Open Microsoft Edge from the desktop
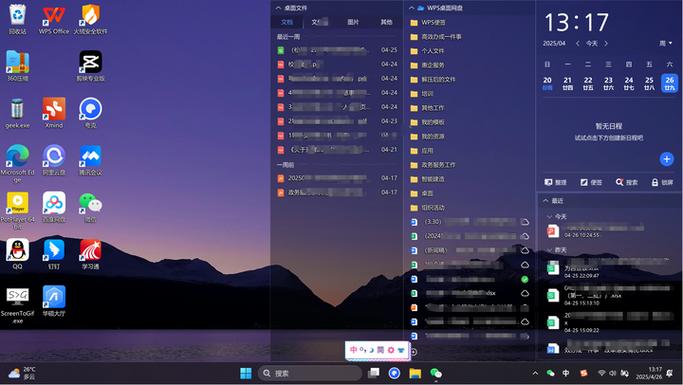The height and width of the screenshot is (385, 683). click(x=17, y=163)
